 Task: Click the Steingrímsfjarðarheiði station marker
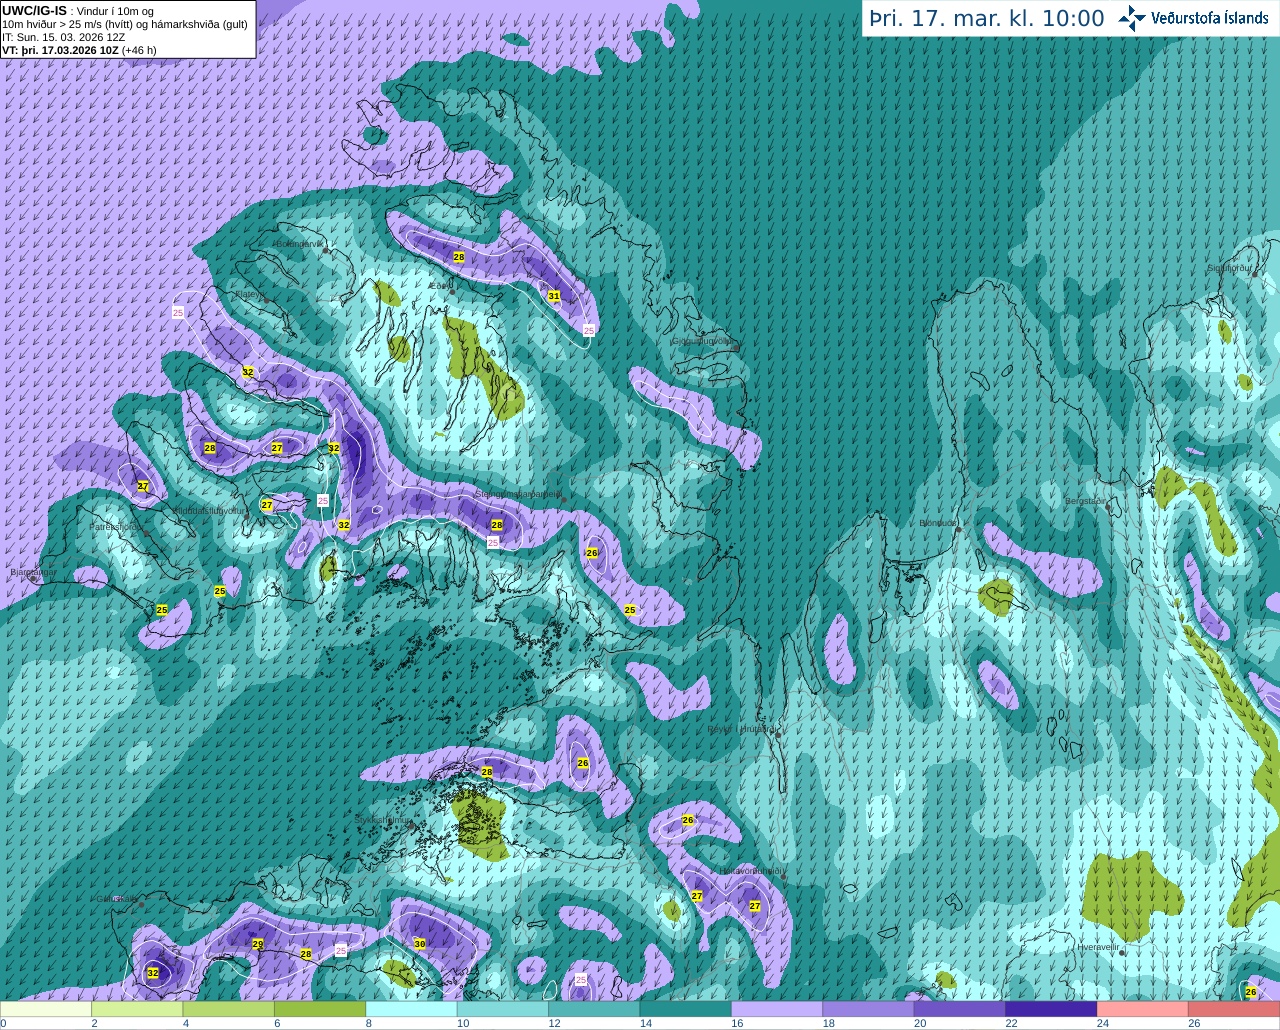point(564,499)
